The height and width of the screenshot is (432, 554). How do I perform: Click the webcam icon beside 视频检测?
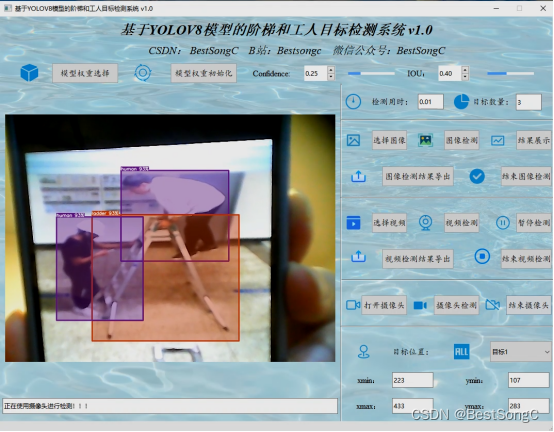(425, 223)
